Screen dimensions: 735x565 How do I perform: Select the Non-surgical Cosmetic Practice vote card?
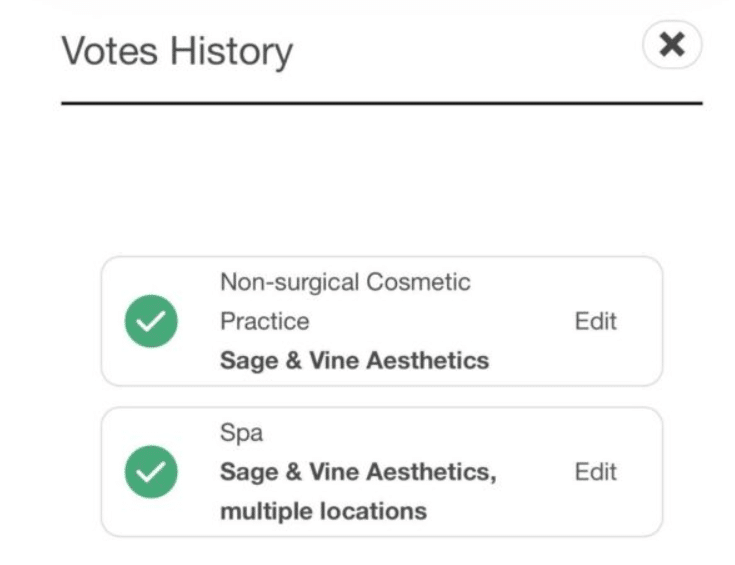pyautogui.click(x=381, y=322)
